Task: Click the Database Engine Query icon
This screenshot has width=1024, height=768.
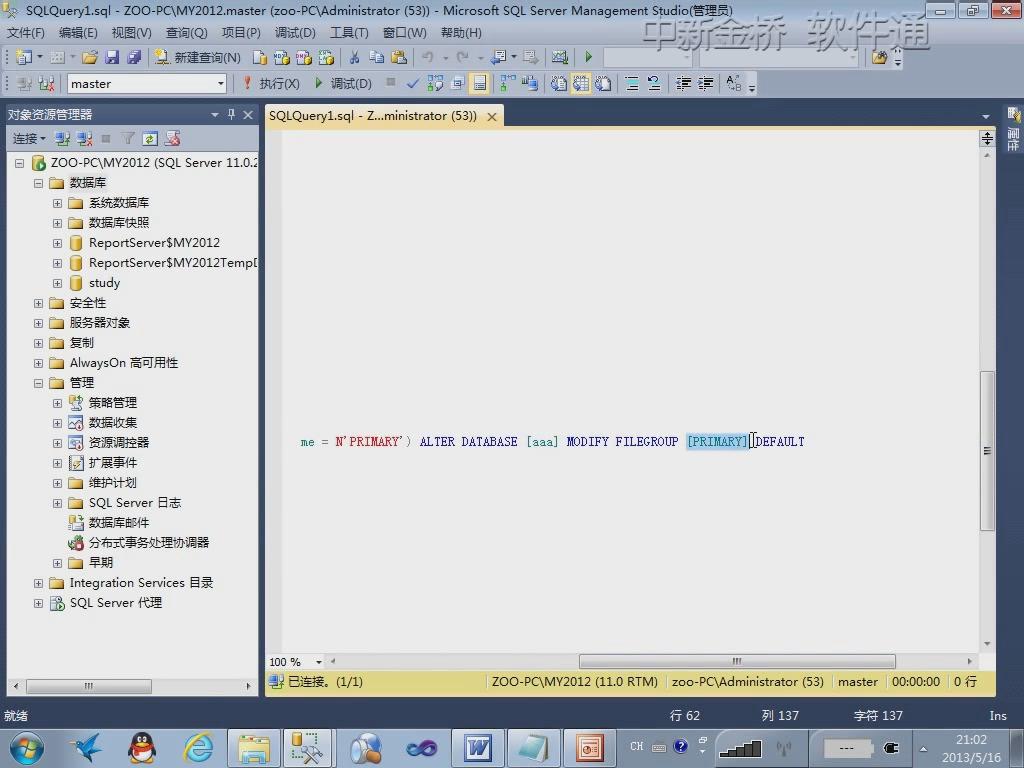Action: pos(259,57)
